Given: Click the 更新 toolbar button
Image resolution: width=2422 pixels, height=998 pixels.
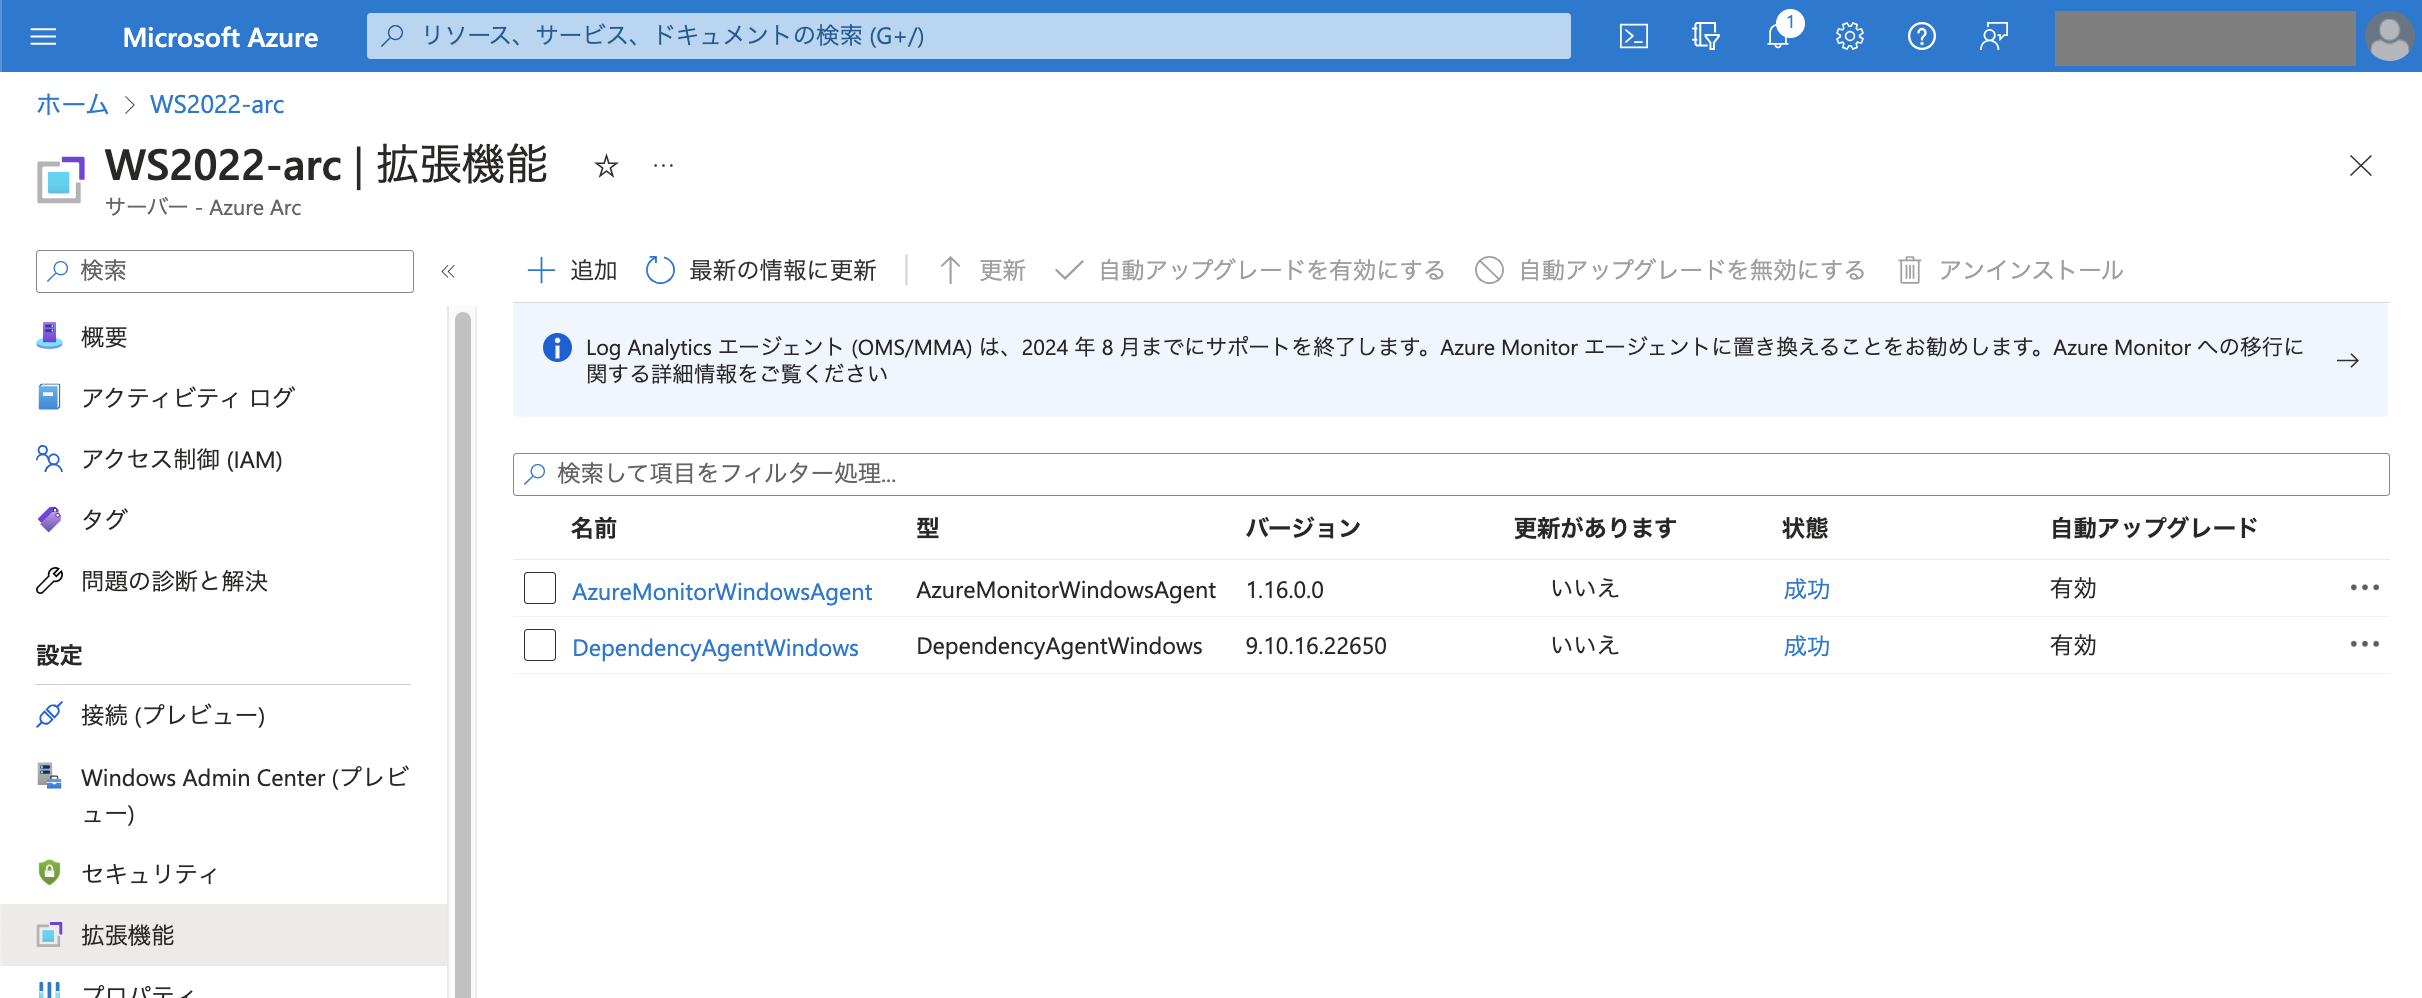Looking at the screenshot, I should pyautogui.click(x=982, y=270).
